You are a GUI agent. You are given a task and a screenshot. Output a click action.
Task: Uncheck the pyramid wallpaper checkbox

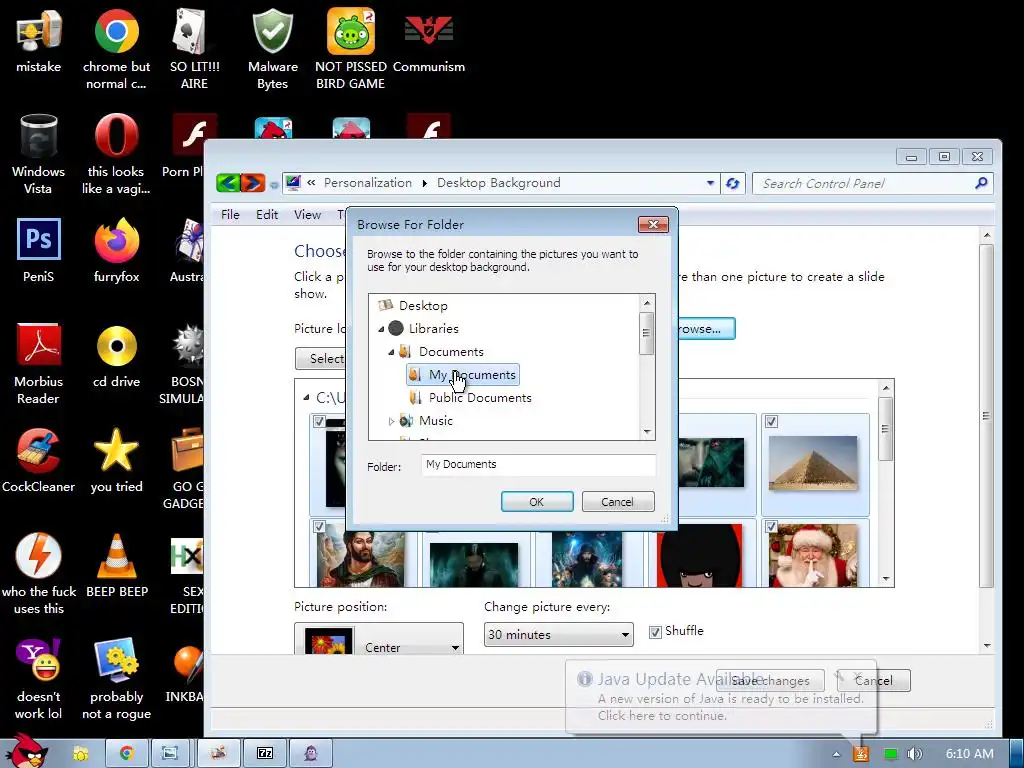click(771, 421)
